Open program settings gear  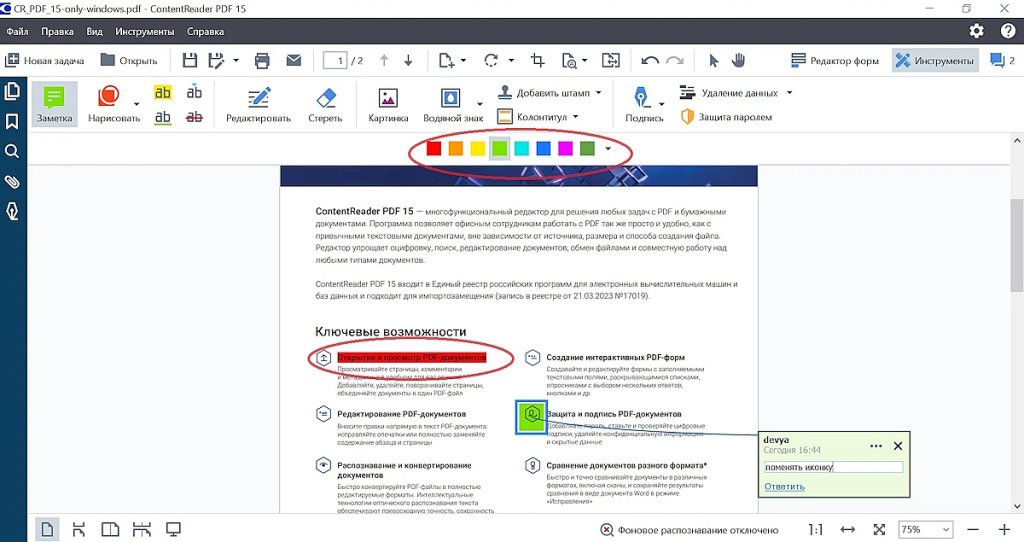point(976,31)
